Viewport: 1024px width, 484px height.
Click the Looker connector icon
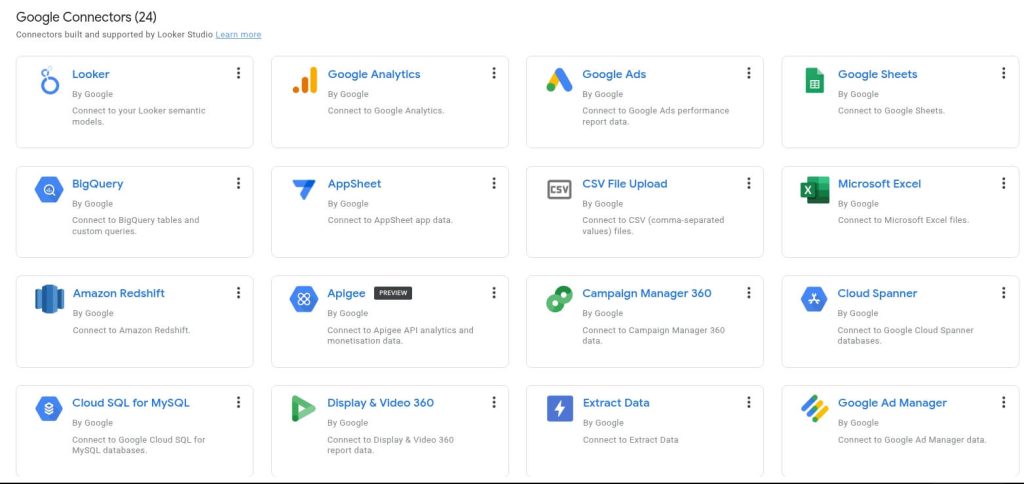[49, 81]
